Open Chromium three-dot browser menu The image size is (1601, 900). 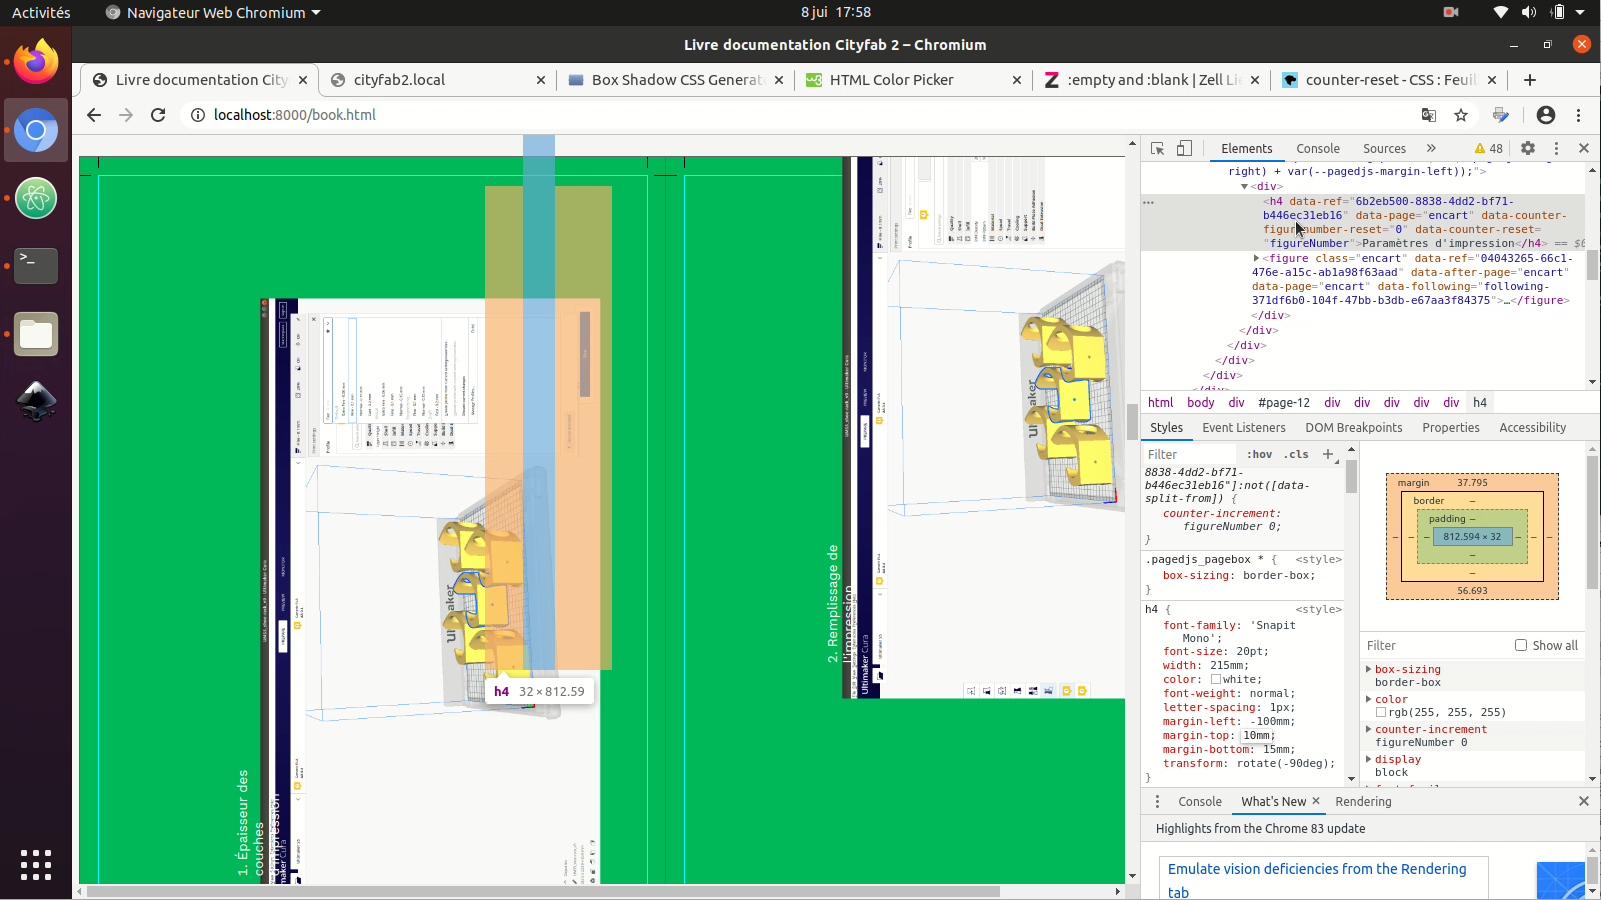[x=1578, y=115]
